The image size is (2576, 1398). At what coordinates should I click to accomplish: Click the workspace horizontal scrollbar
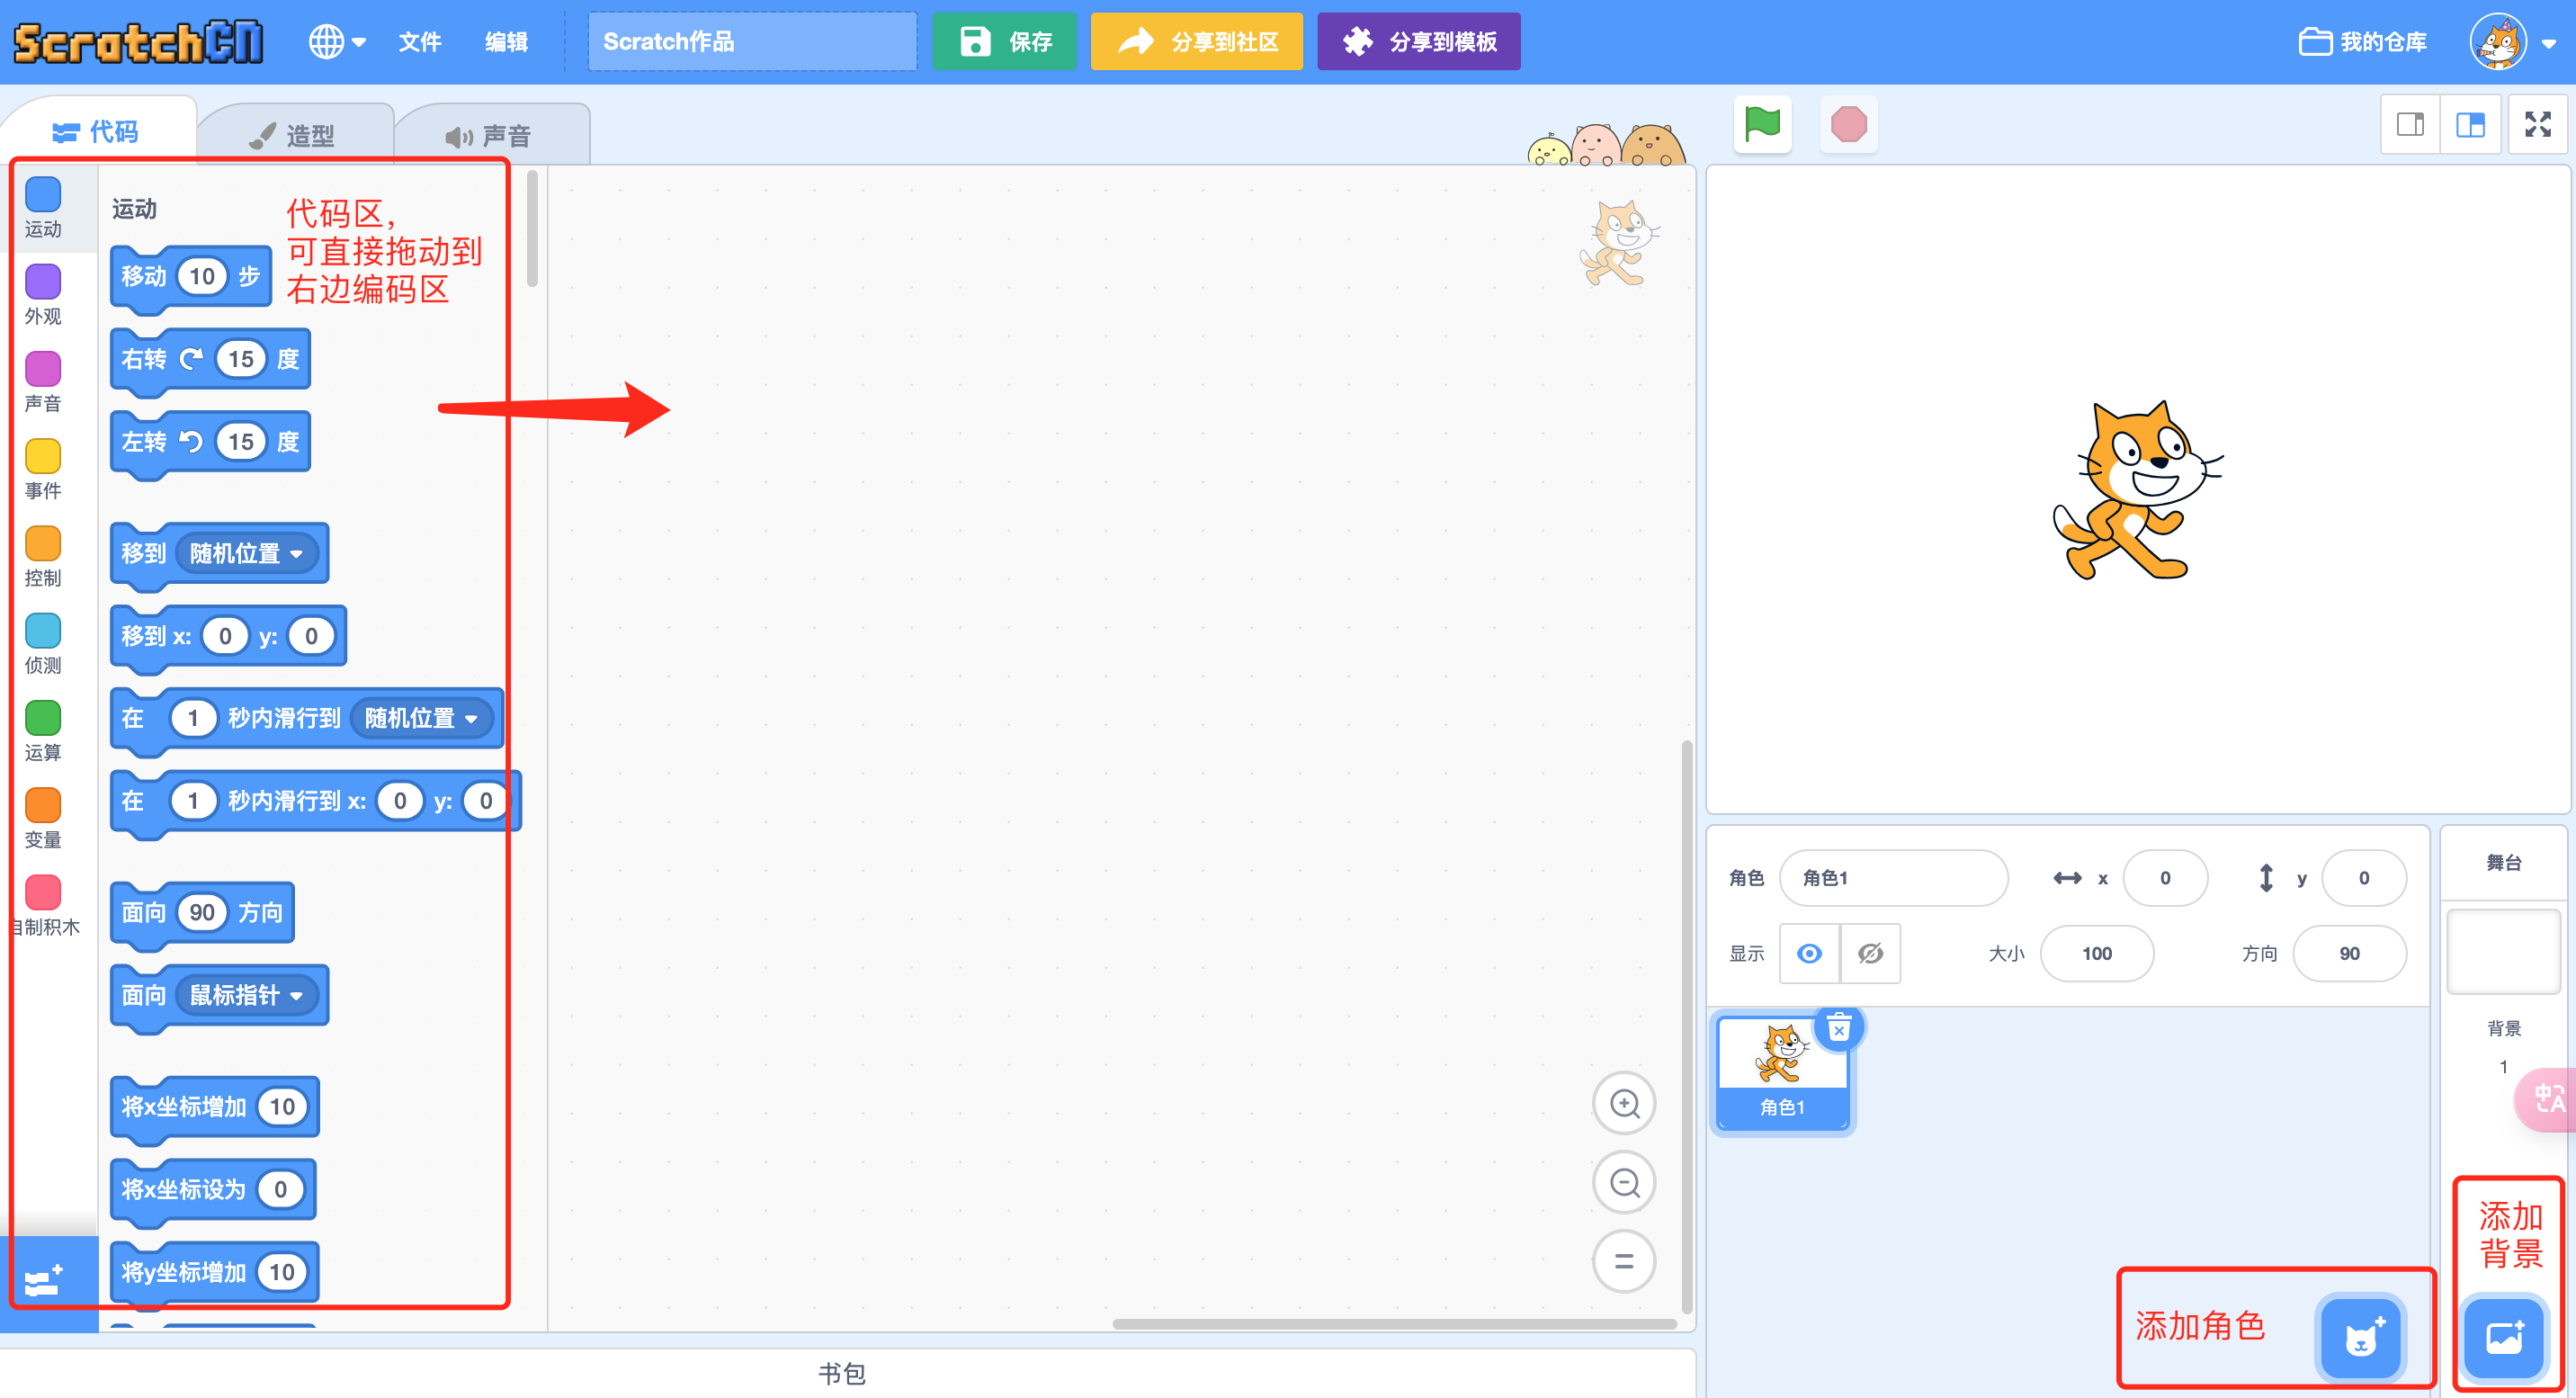point(1394,1324)
